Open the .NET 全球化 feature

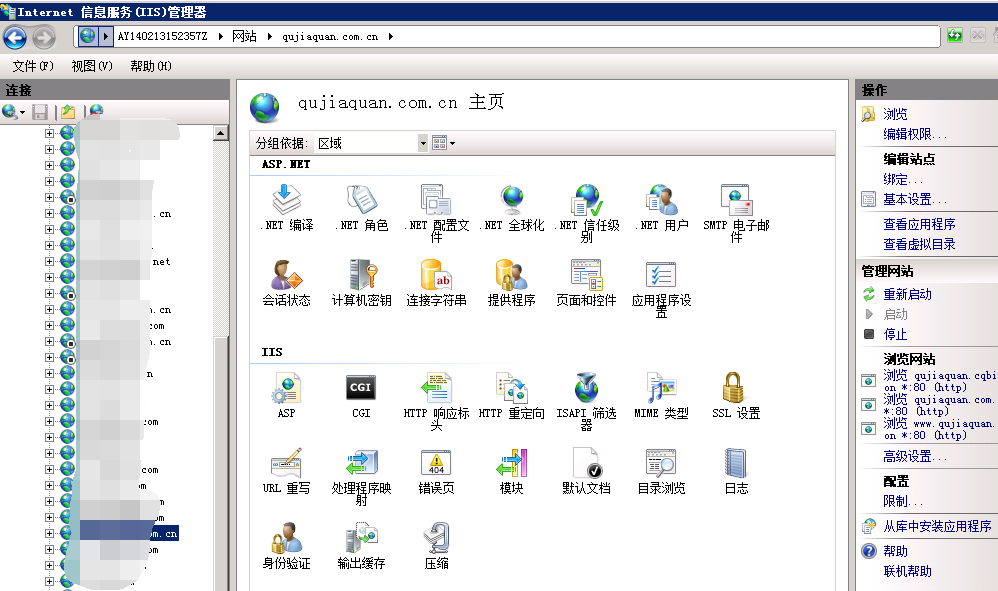click(x=512, y=207)
